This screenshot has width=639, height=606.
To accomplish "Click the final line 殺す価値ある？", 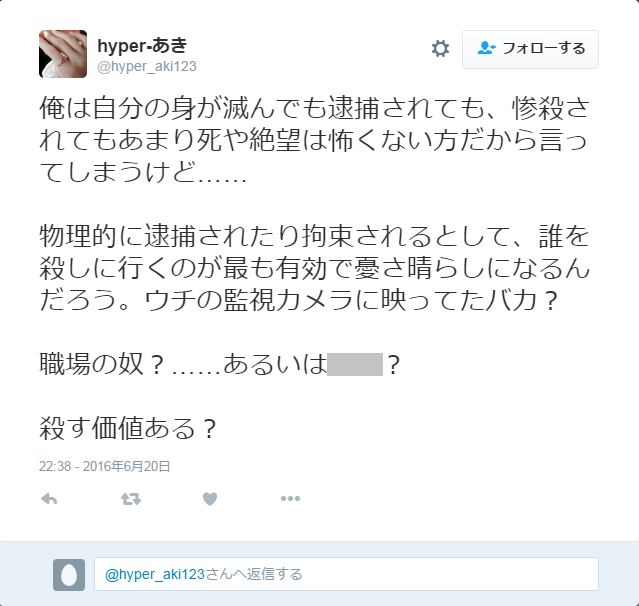I will (128, 428).
